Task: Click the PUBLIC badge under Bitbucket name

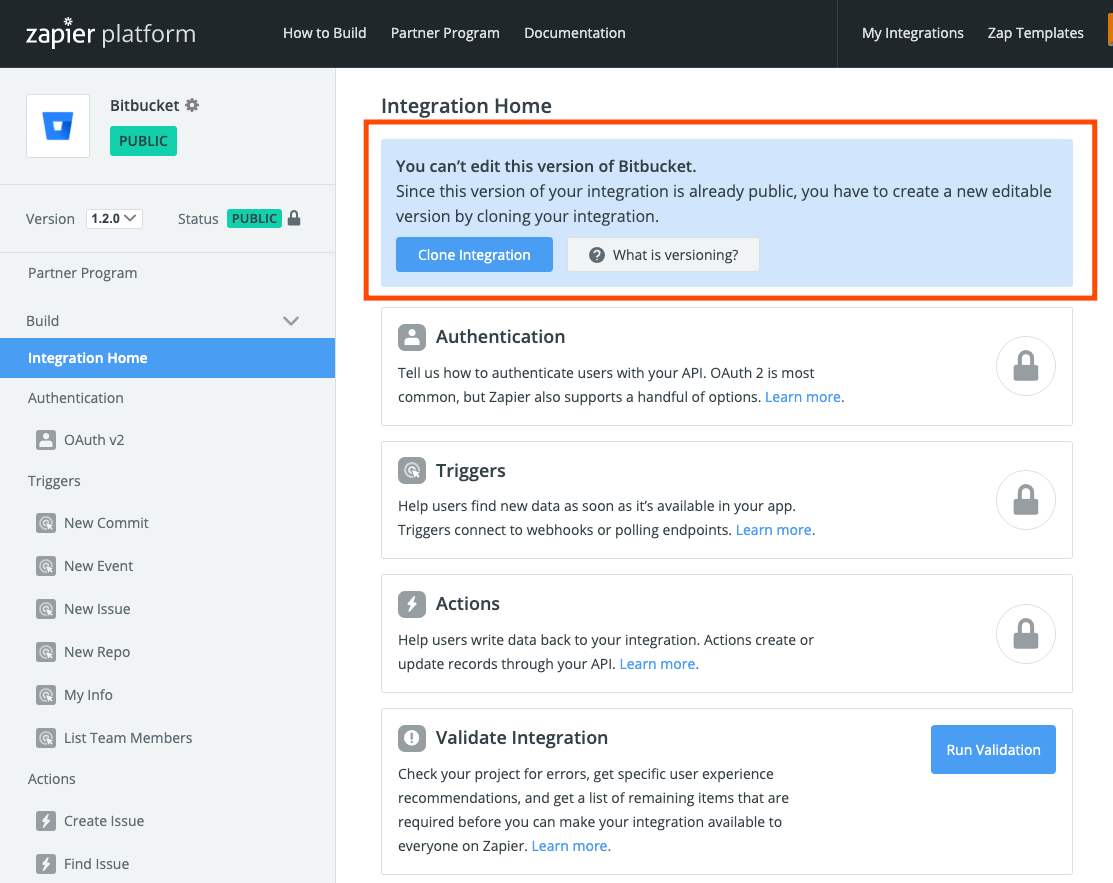Action: click(143, 141)
